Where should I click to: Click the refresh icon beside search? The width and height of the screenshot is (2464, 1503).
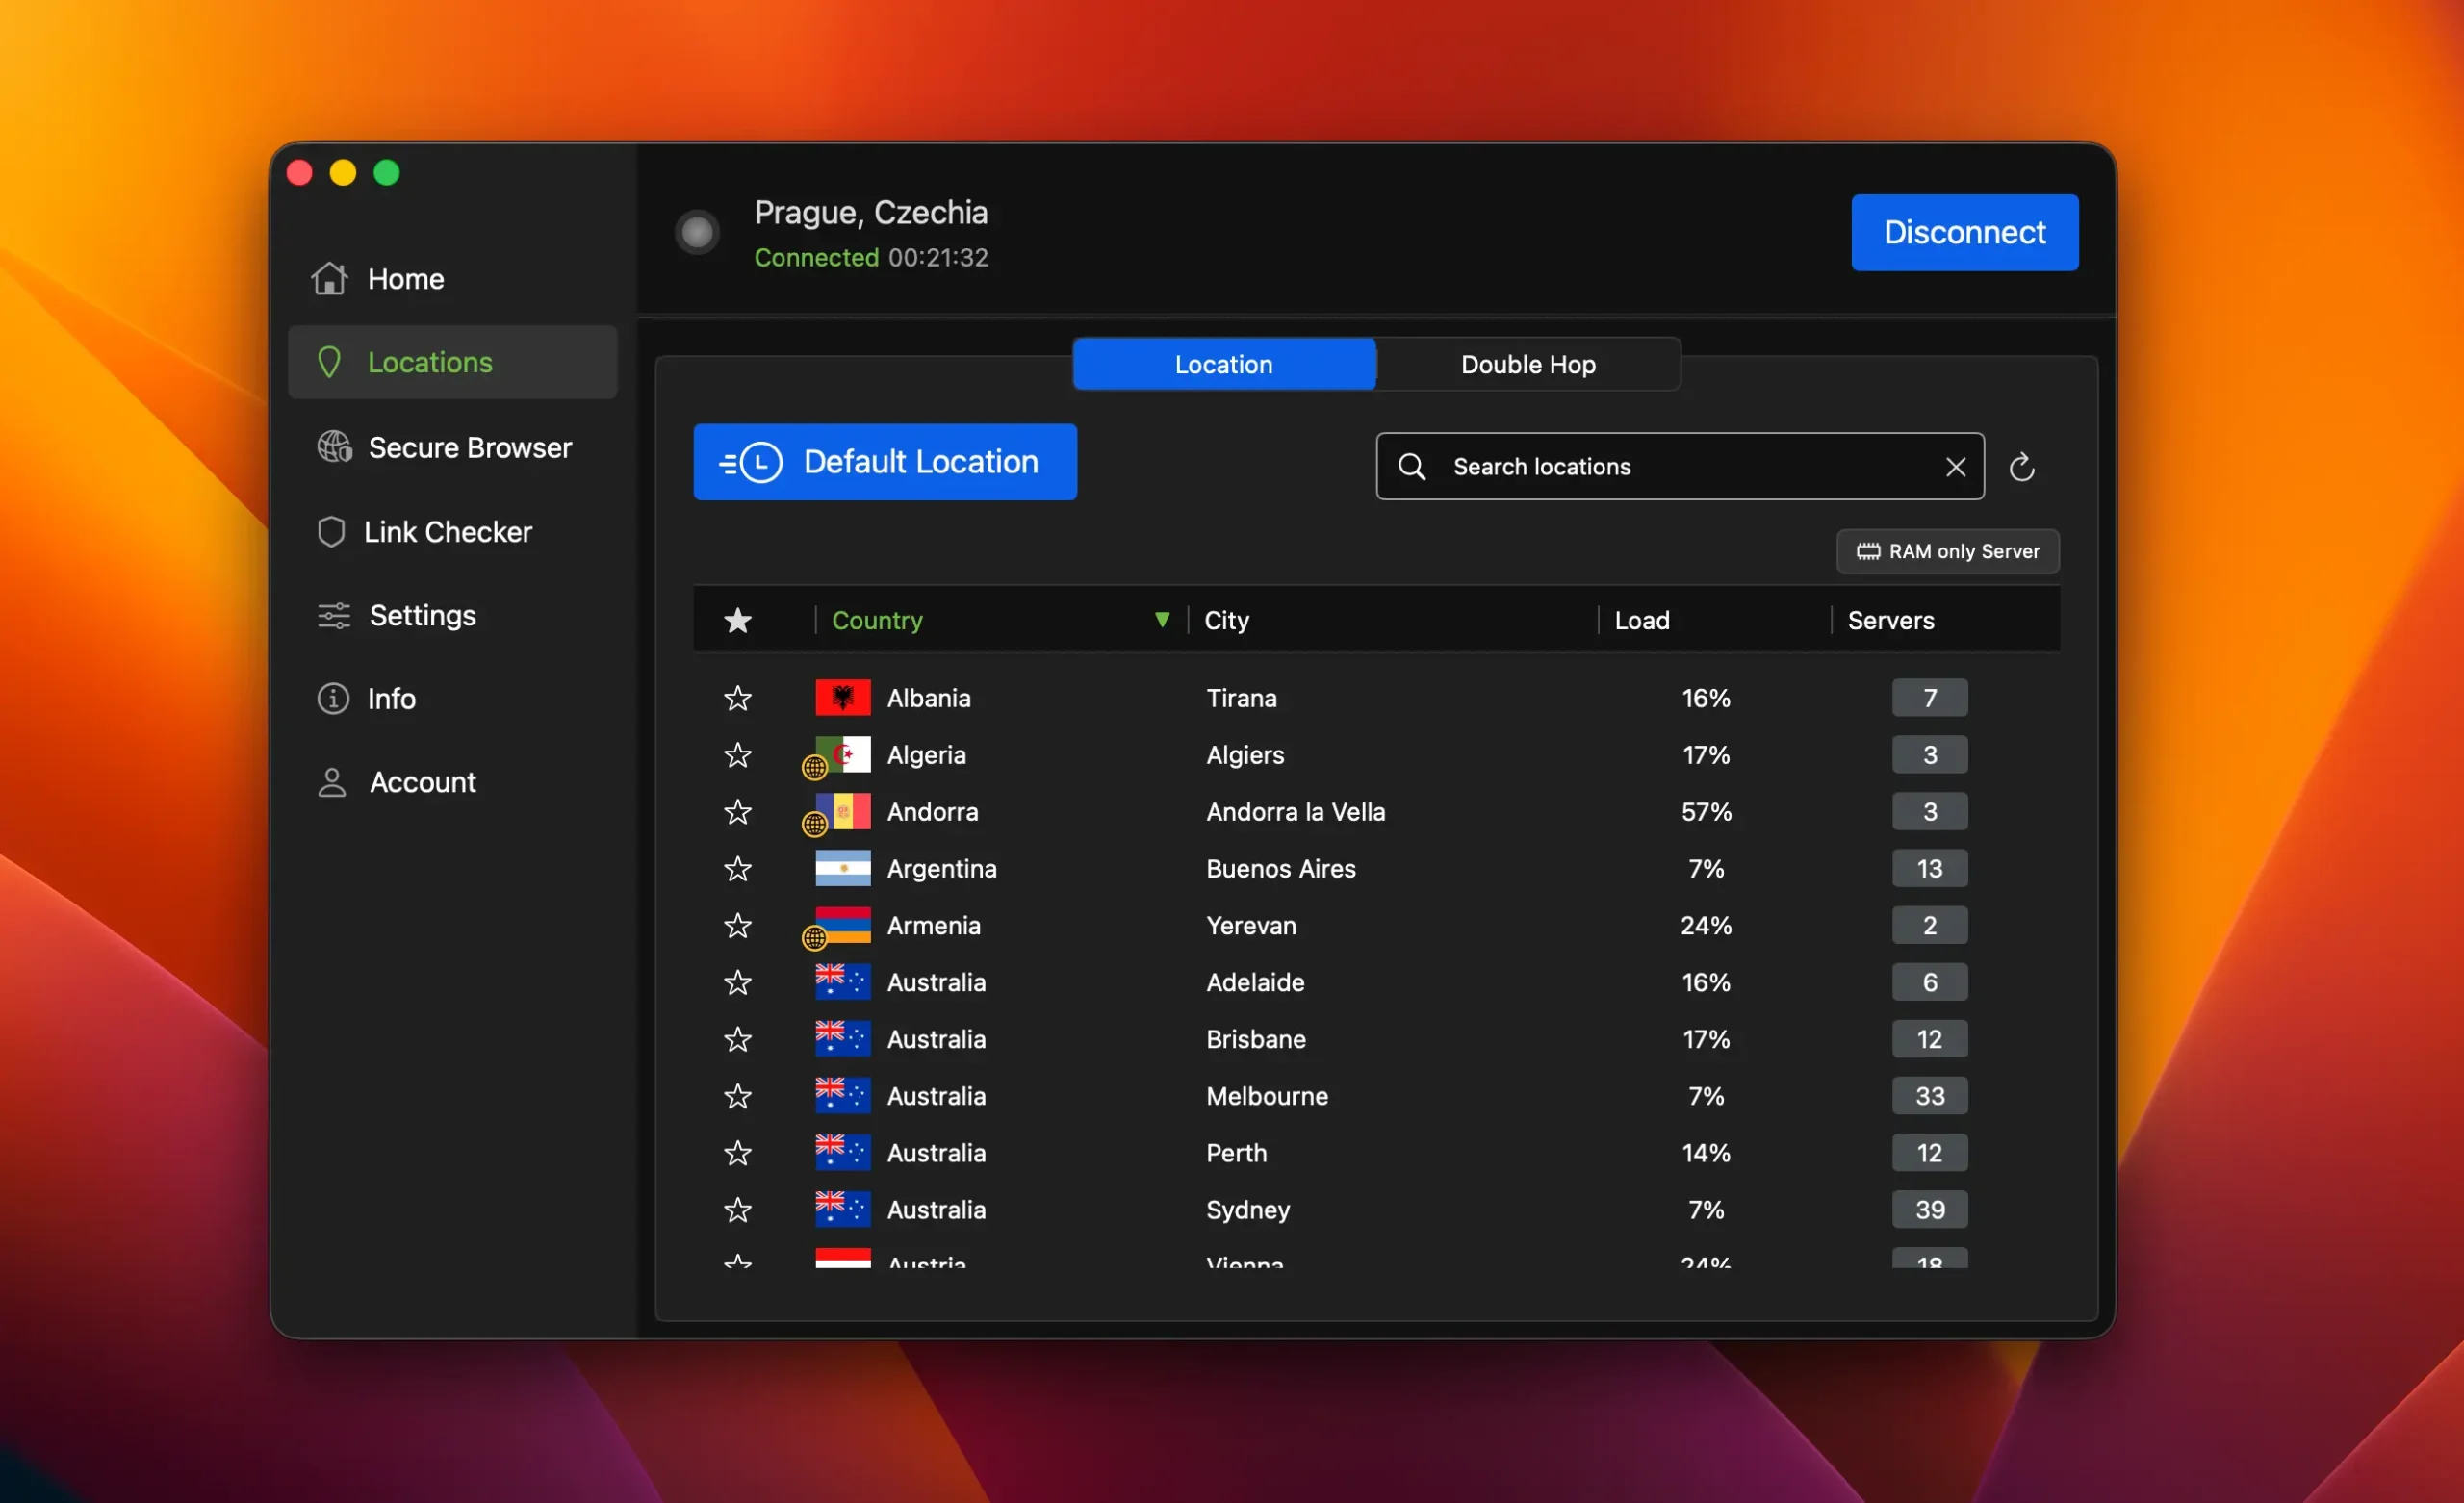click(2022, 466)
